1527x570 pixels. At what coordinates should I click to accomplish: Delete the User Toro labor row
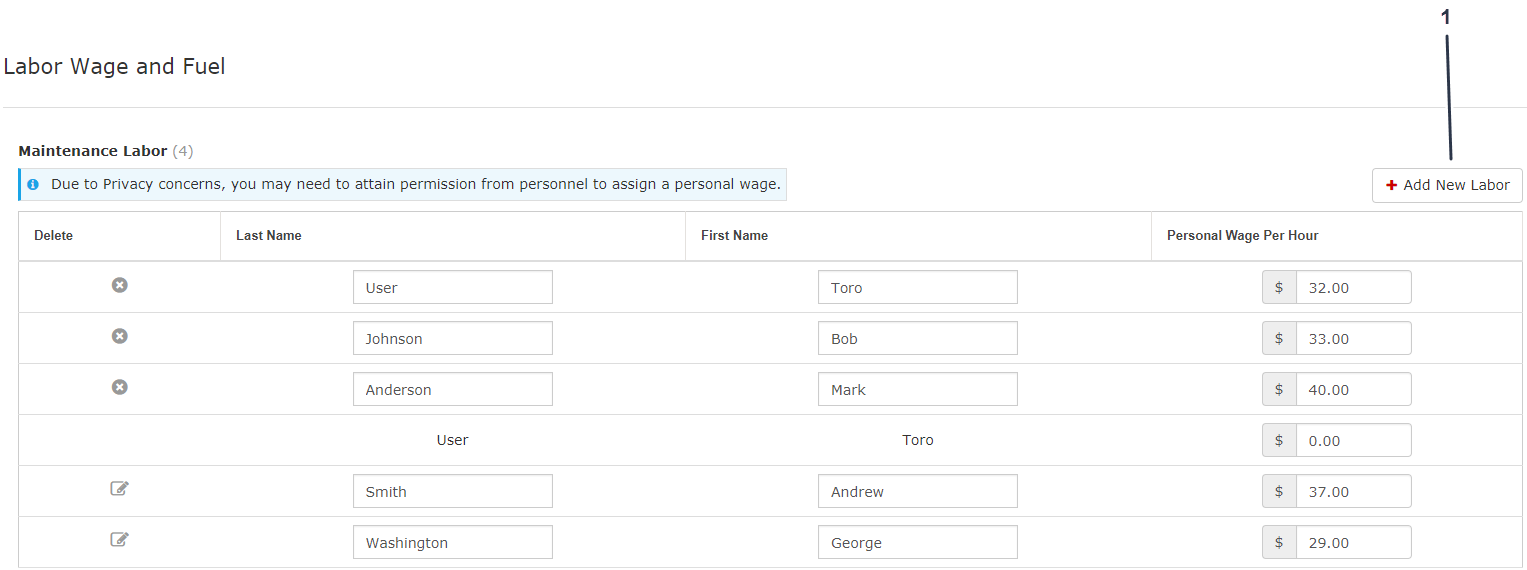pyautogui.click(x=119, y=286)
